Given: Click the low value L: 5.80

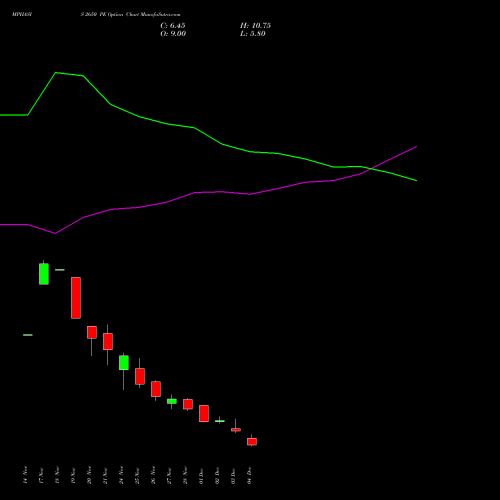Looking at the screenshot, I should tap(253, 34).
